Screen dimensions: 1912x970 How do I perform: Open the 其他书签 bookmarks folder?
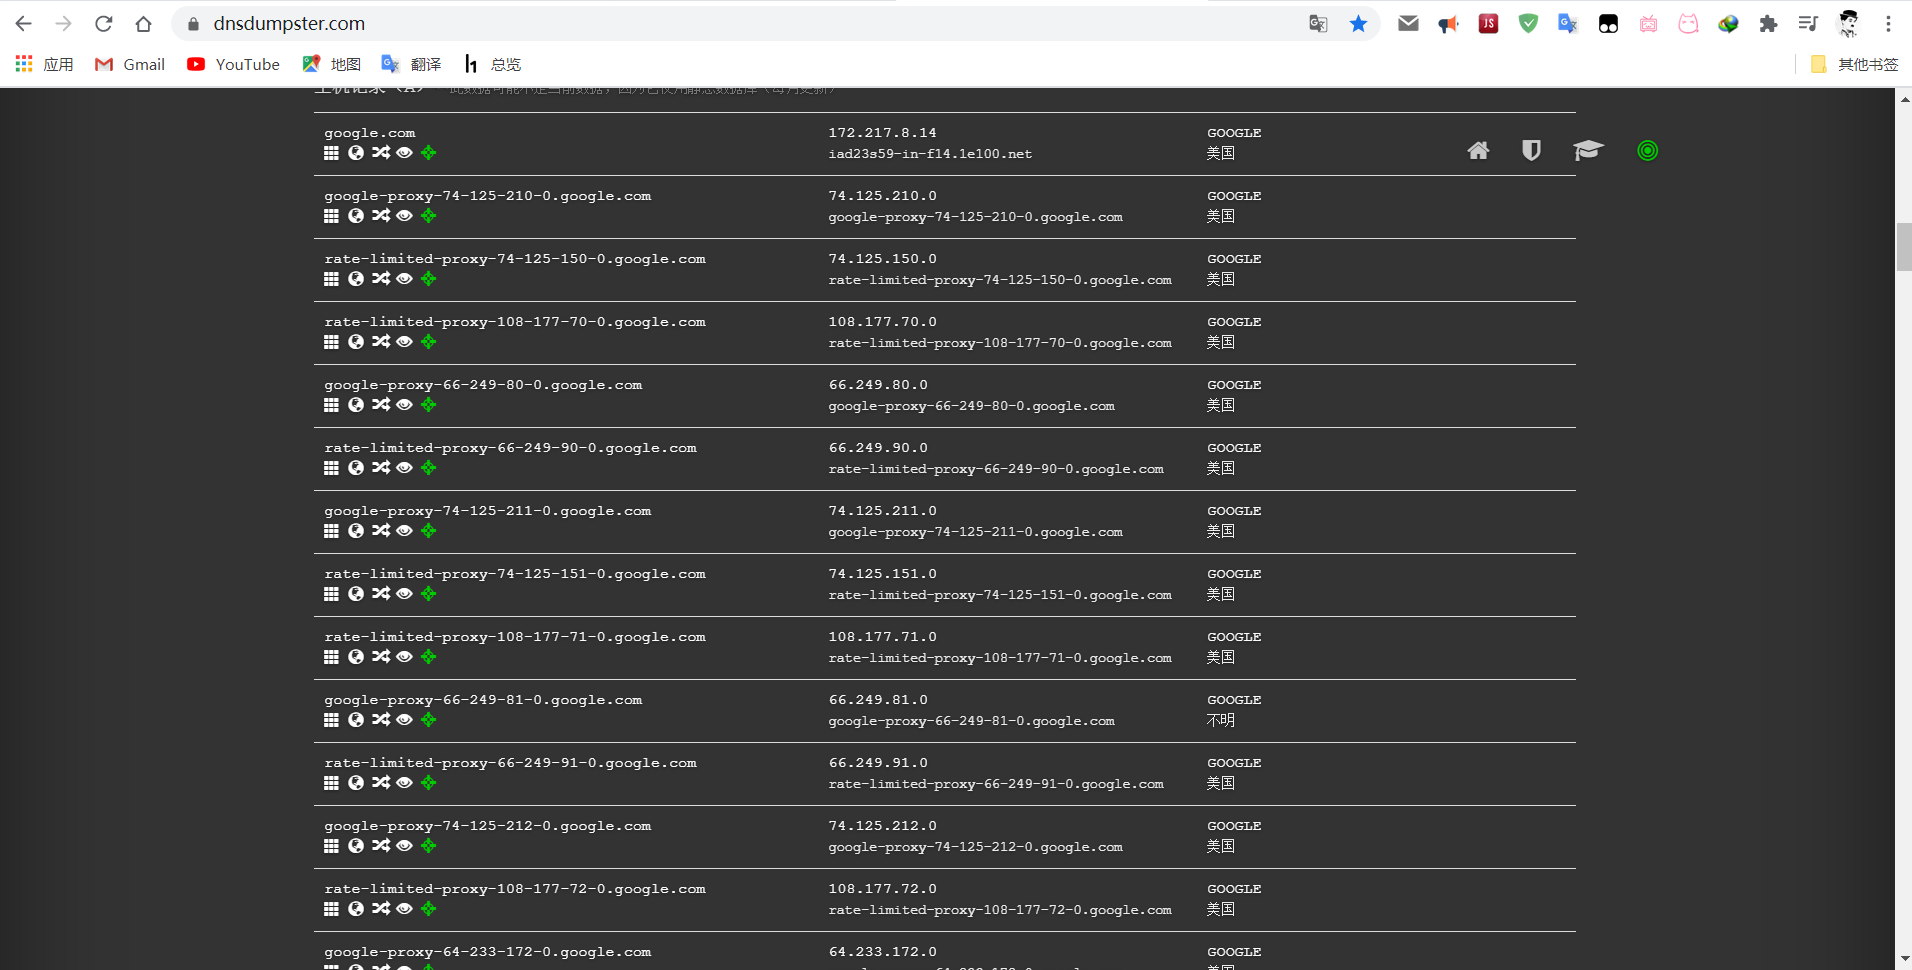(x=1854, y=64)
